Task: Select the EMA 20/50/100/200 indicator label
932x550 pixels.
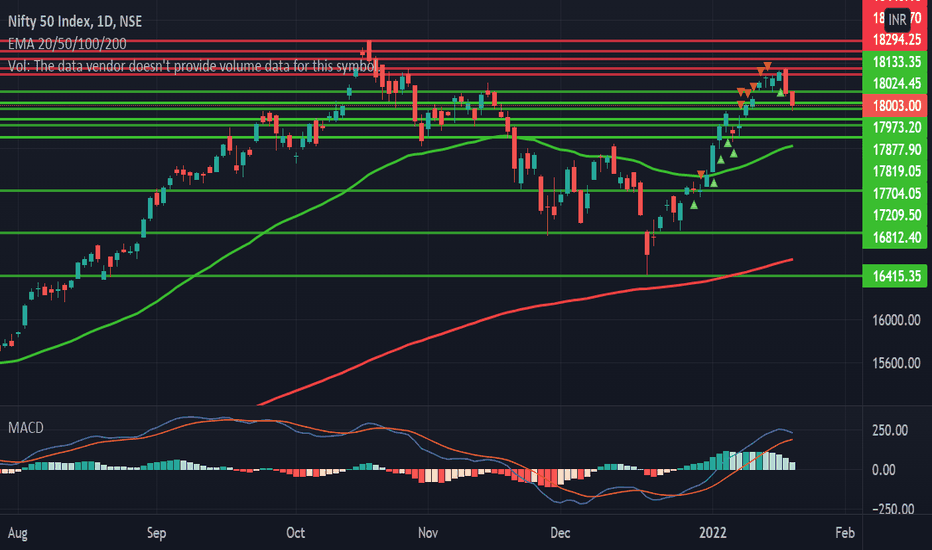Action: [67, 44]
